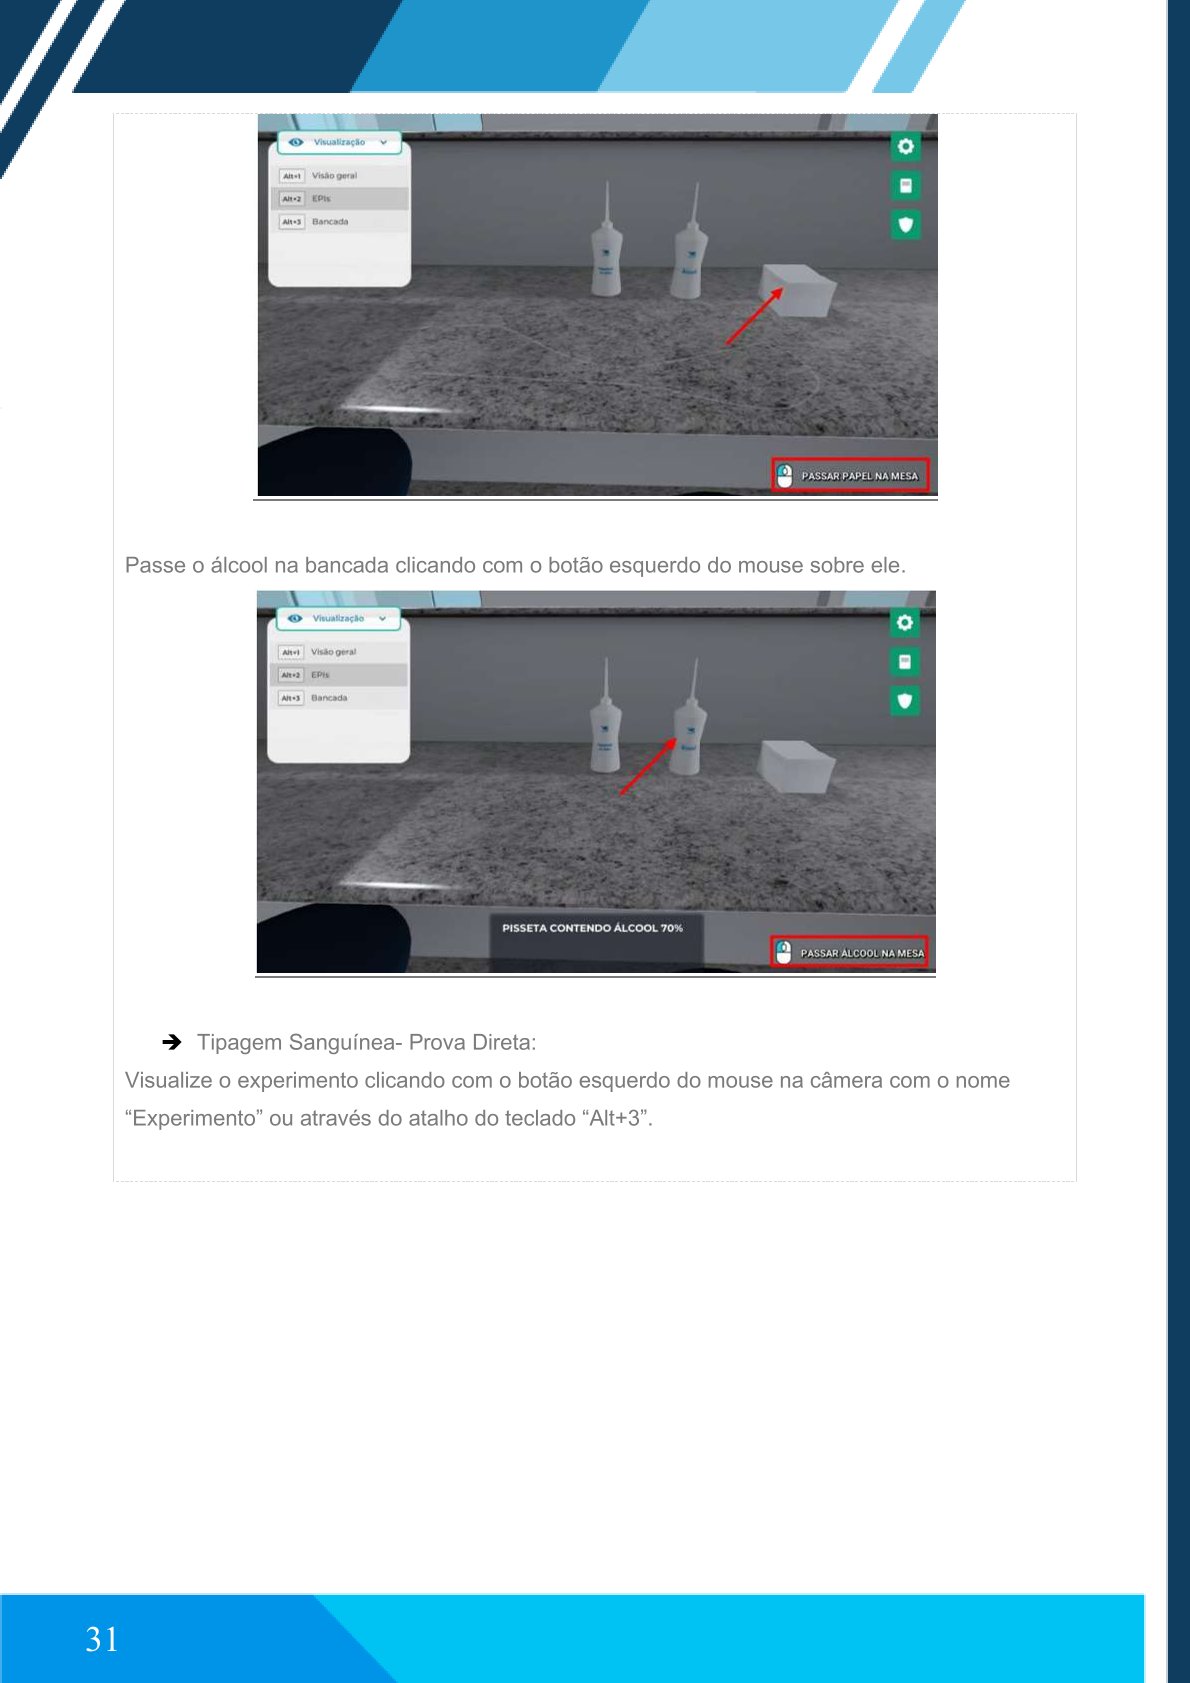Viewport: 1190px width, 1683px height.
Task: Click mouse icon beside 'Passar álcool na mesa'
Action: [784, 953]
